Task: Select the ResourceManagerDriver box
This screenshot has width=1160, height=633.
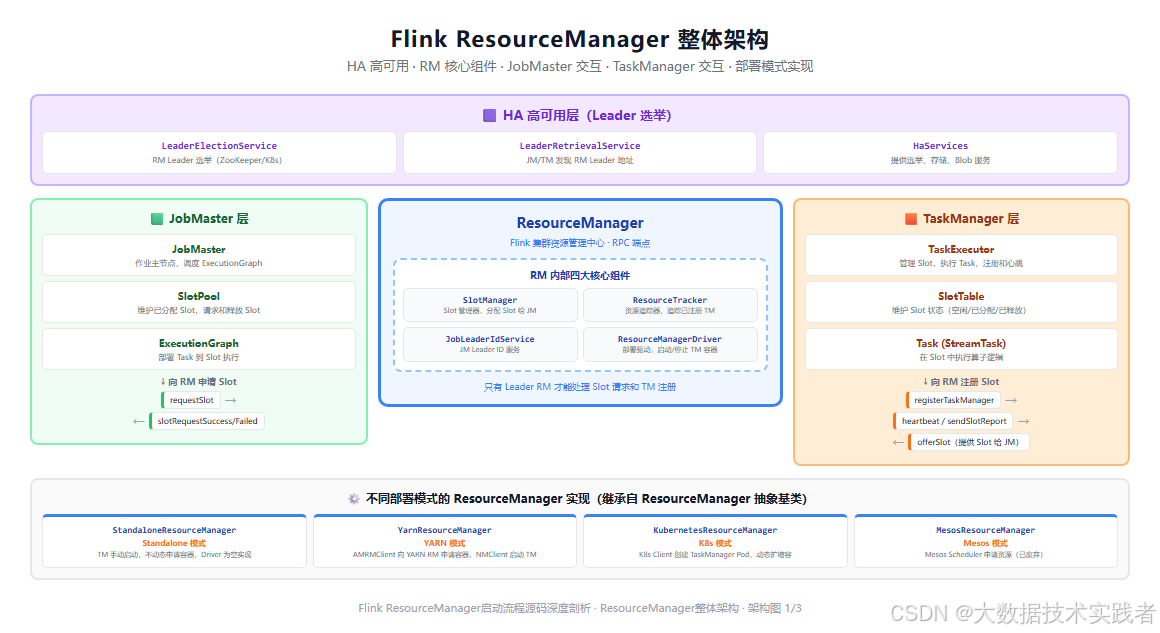Action: coord(670,344)
